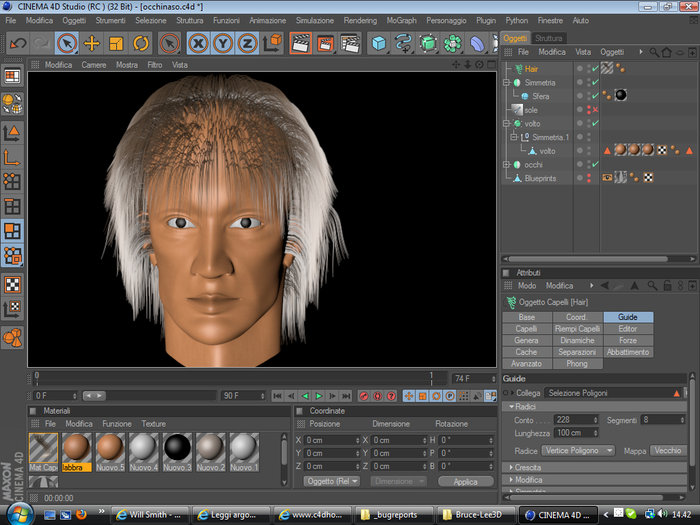Select the Move tool
This screenshot has width=700, height=525.
point(91,43)
